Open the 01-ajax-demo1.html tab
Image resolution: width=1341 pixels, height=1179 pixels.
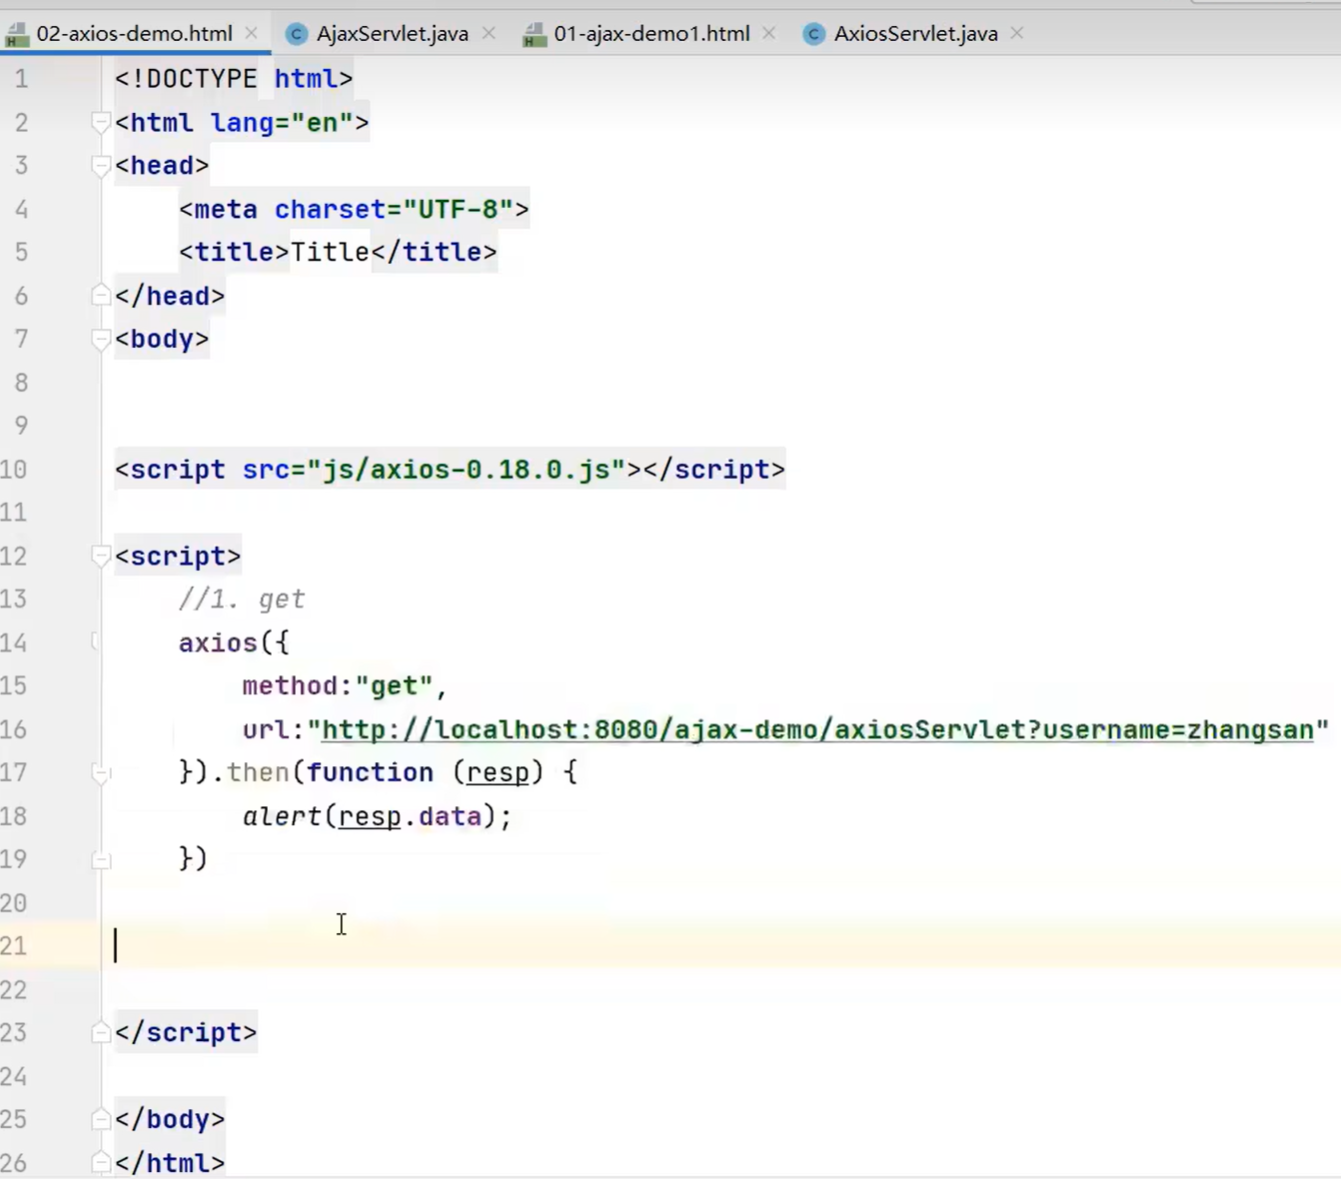651,33
